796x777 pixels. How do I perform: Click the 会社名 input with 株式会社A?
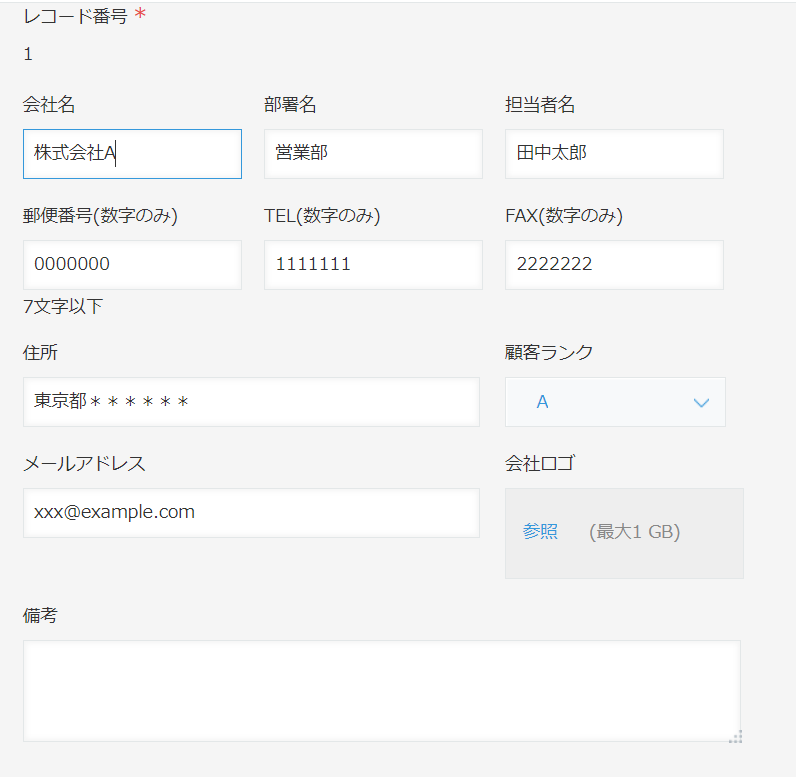point(132,154)
